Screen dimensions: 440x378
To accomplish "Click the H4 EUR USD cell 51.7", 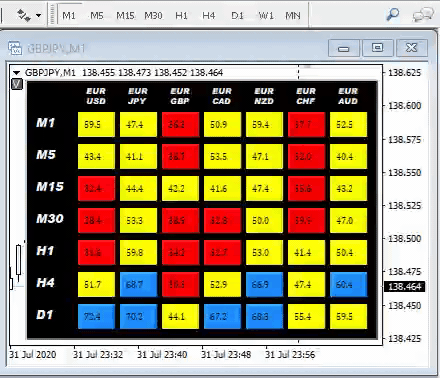I will (96, 284).
